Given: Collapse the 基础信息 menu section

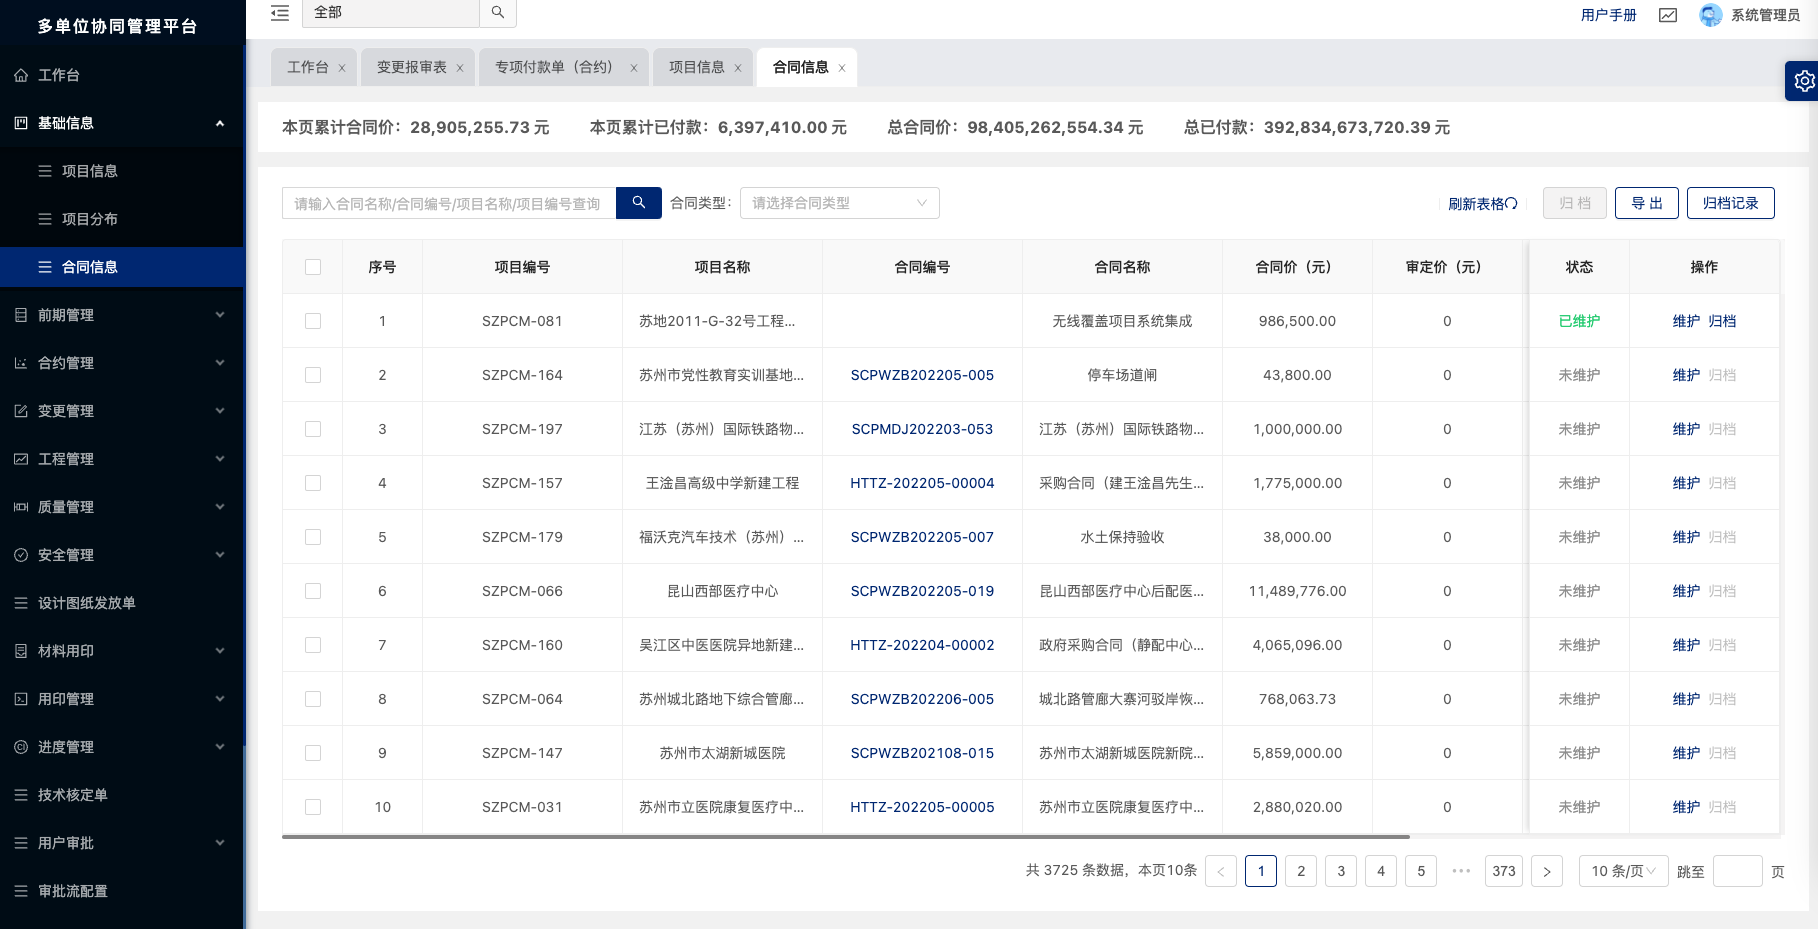Looking at the screenshot, I should point(220,123).
